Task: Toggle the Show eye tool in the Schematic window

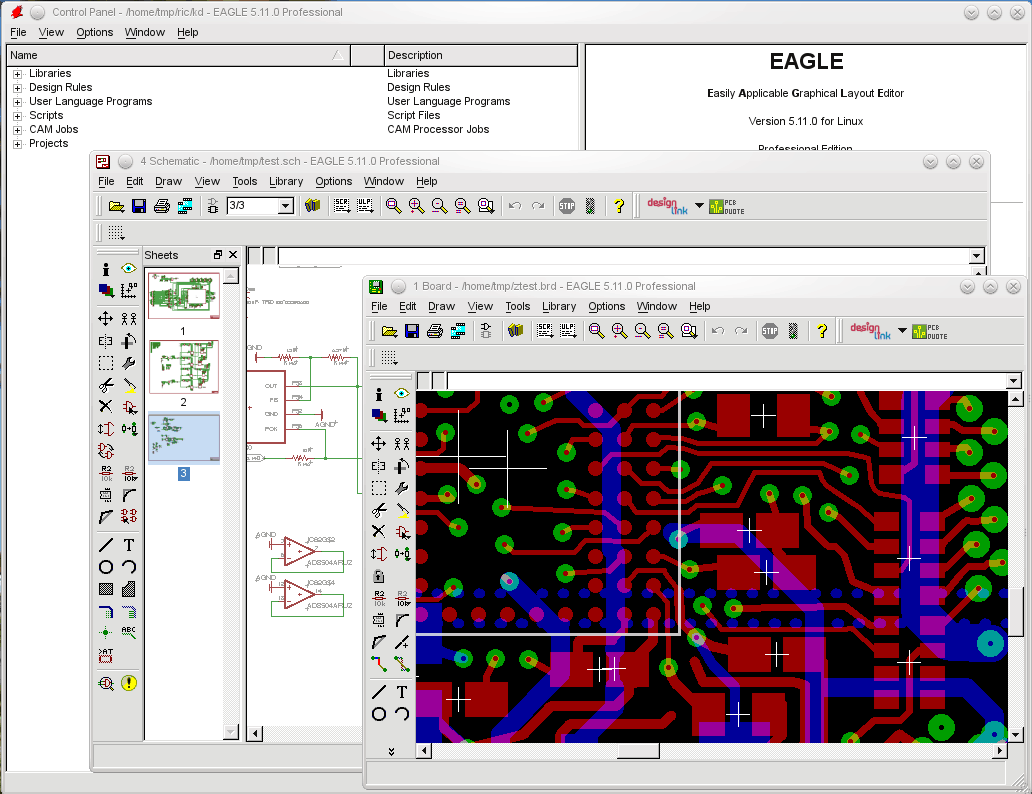Action: [x=129, y=269]
